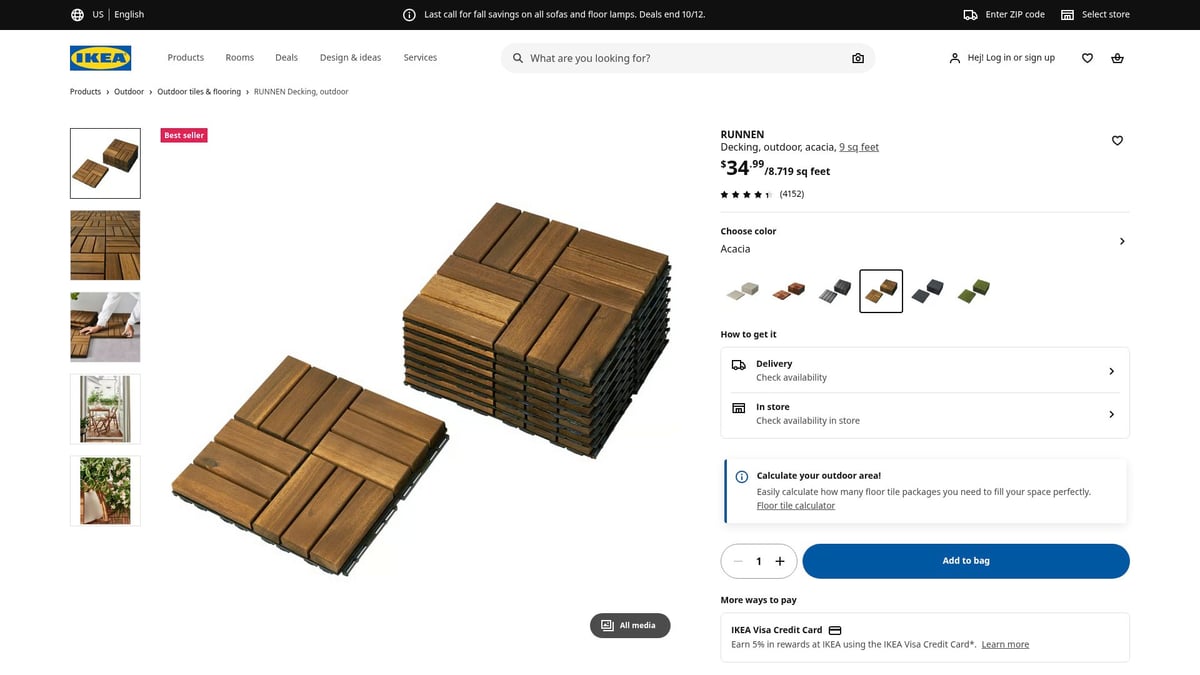
Task: Expand the Choose color options arrow
Action: point(1121,241)
